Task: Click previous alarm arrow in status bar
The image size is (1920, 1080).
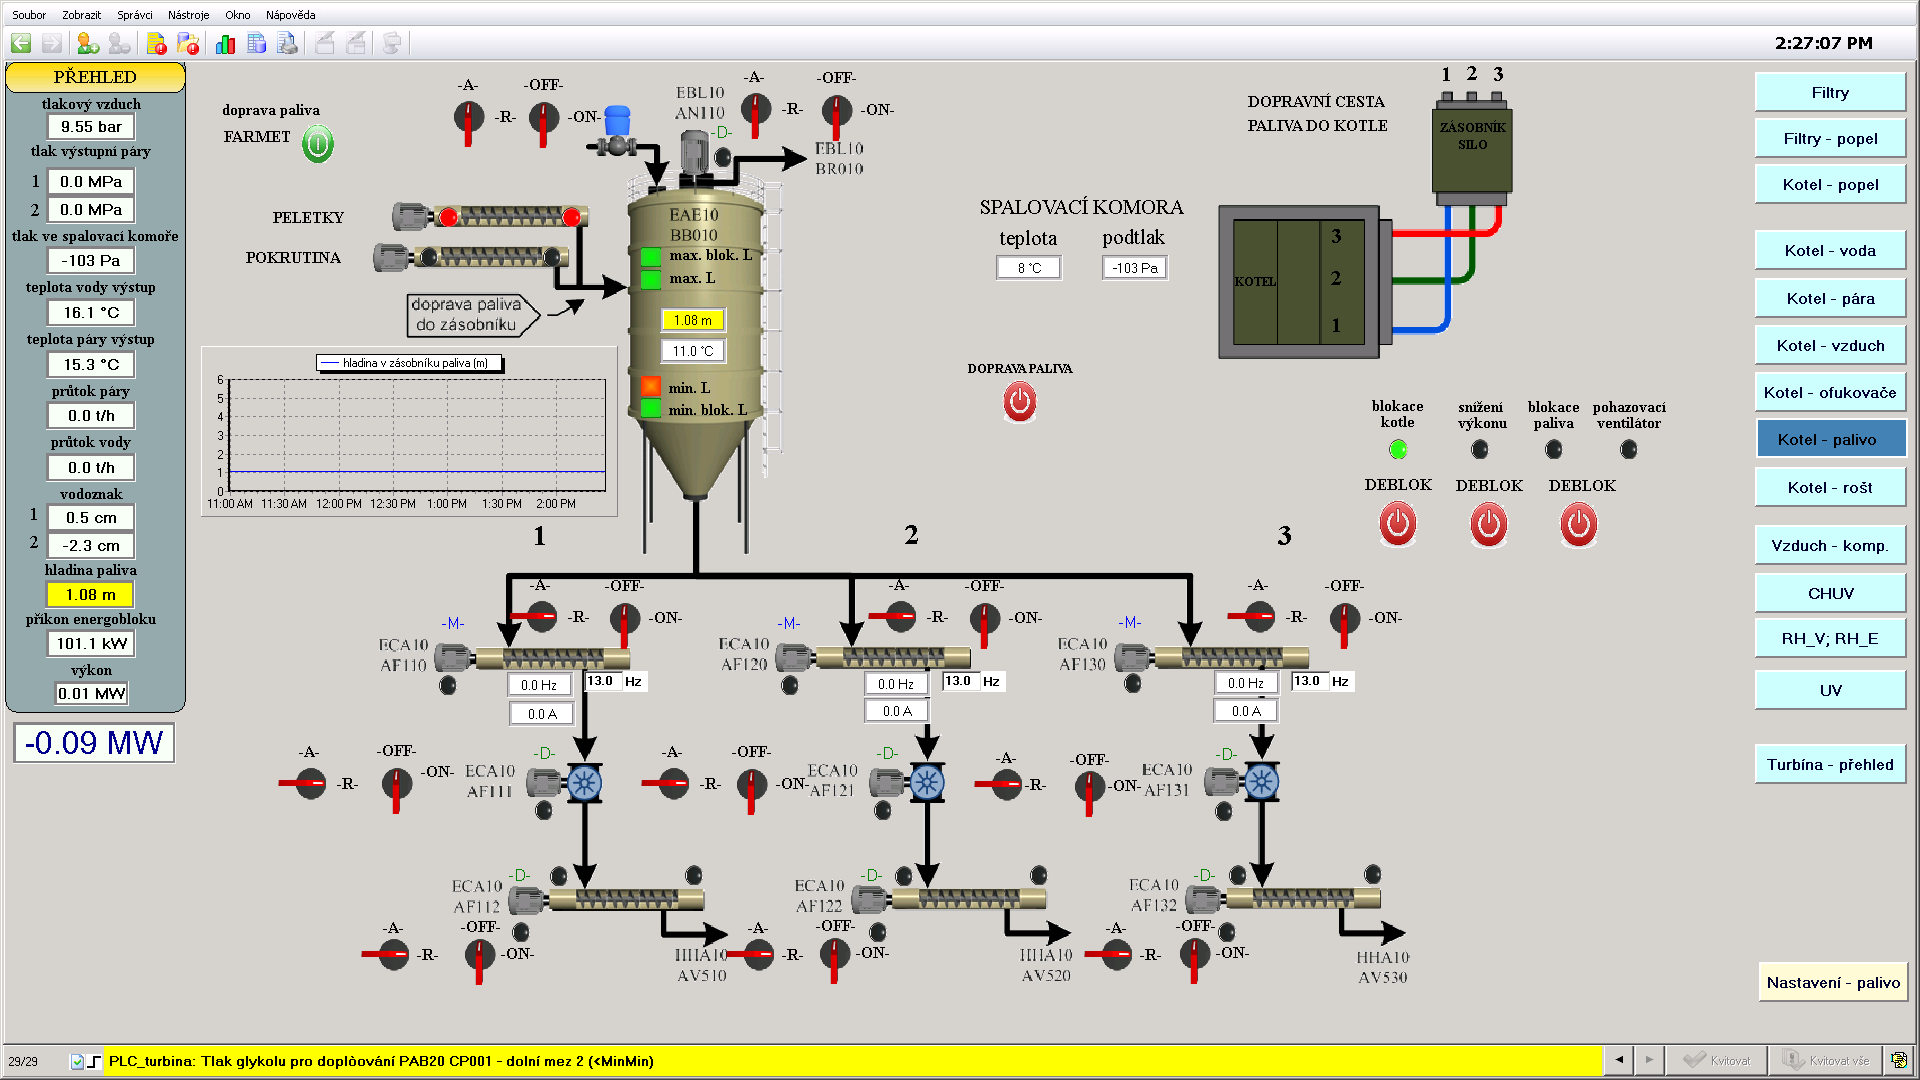Action: pos(1619,1060)
